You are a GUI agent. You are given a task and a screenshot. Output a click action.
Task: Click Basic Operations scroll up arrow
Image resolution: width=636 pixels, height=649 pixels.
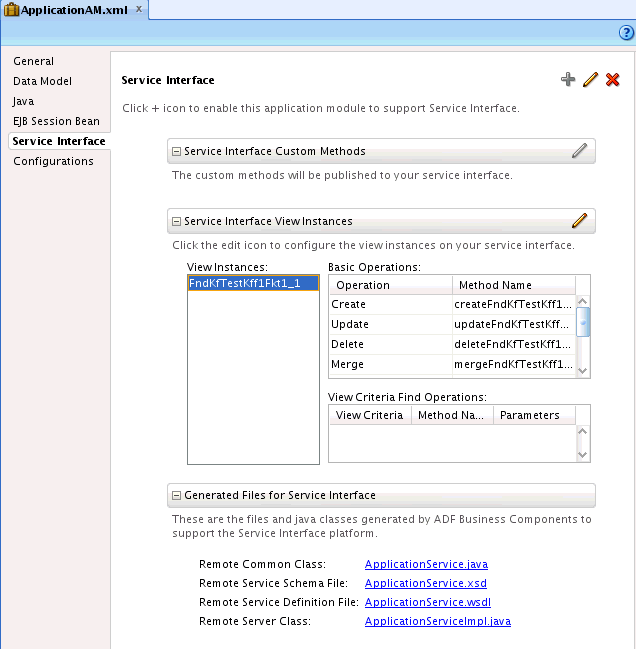click(583, 301)
